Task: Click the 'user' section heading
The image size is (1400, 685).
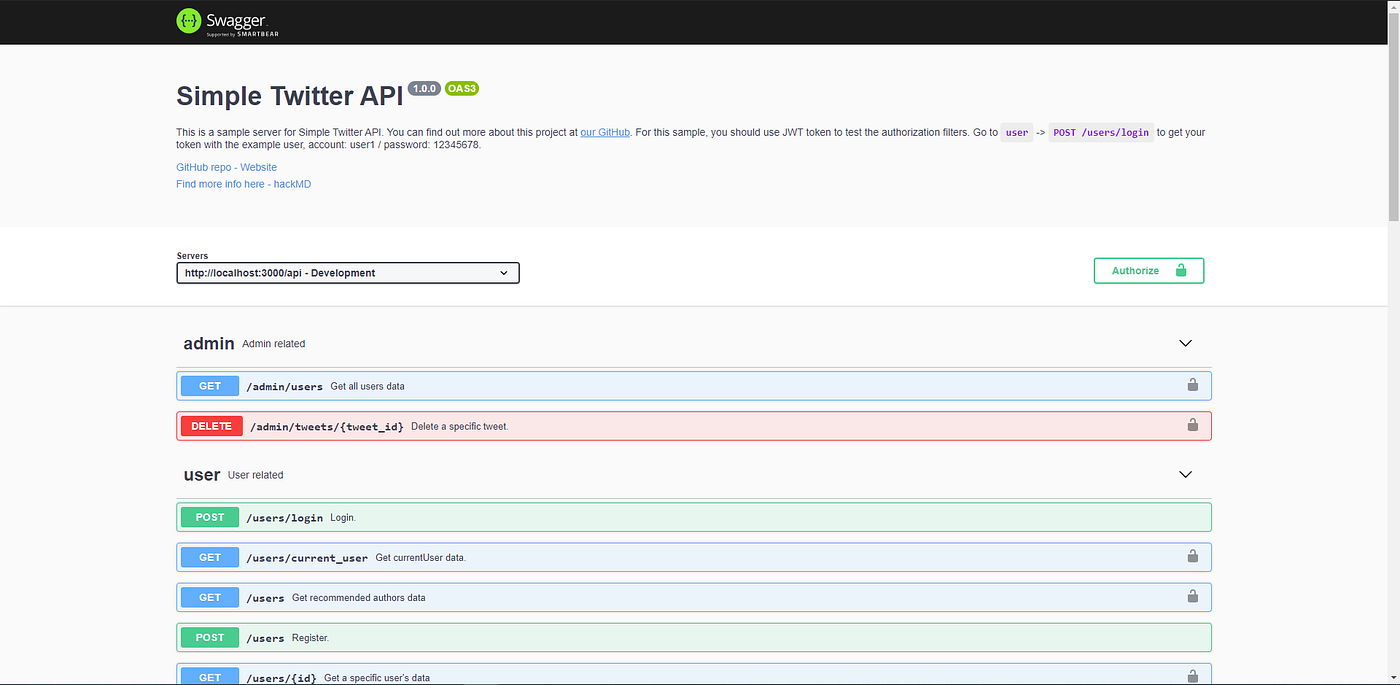Action: pyautogui.click(x=202, y=475)
